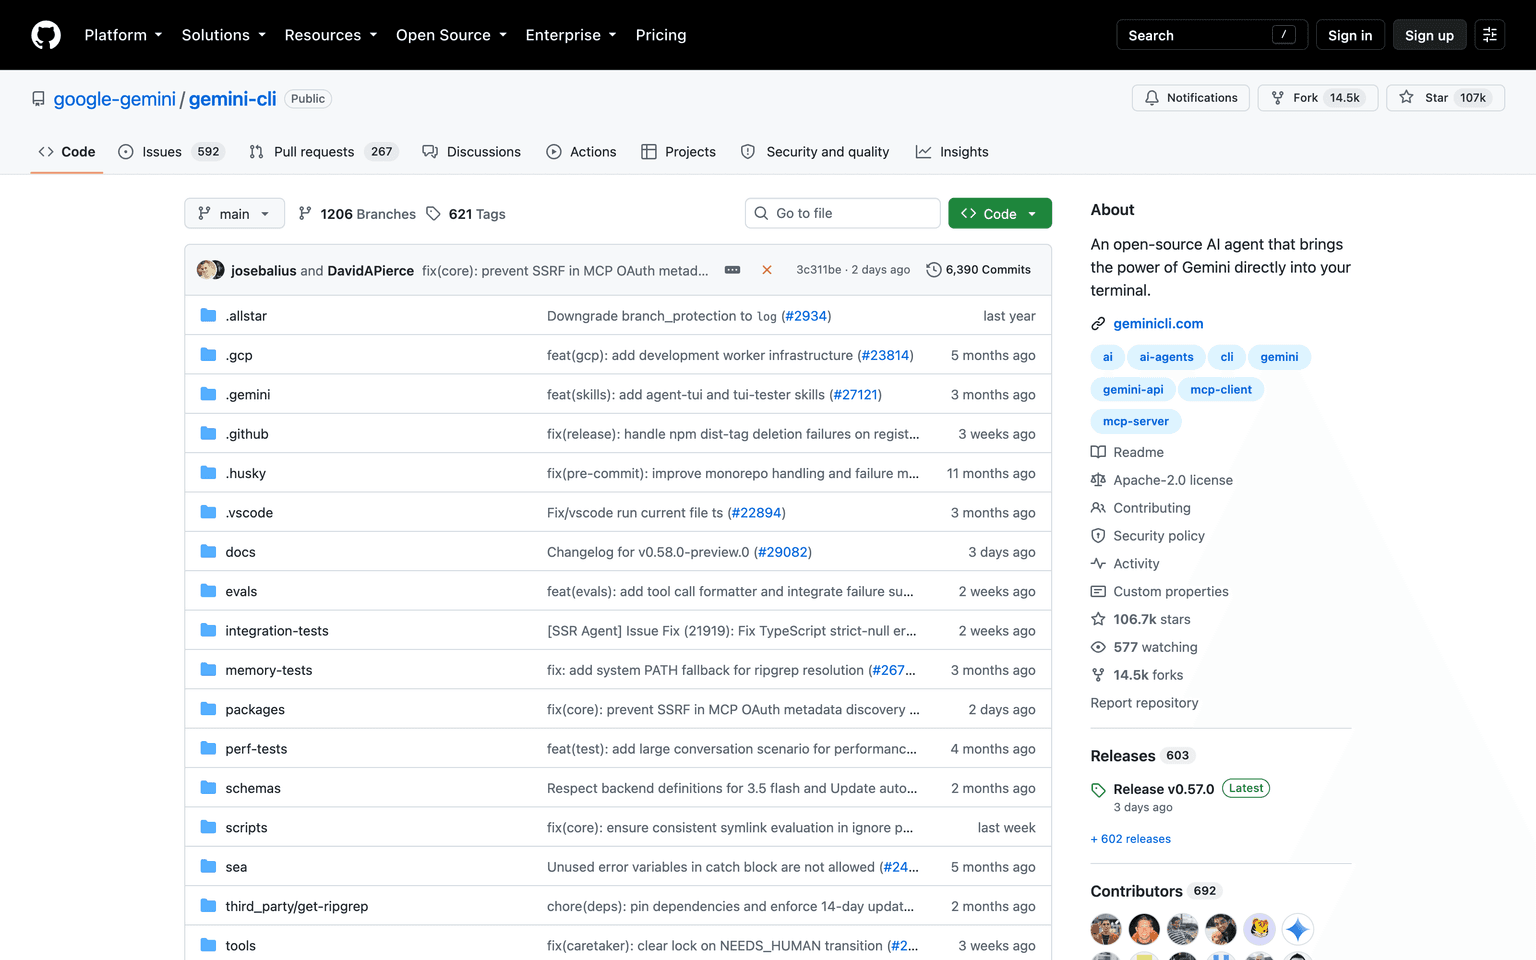Open the Insights tab
This screenshot has width=1536, height=960.
tap(952, 152)
